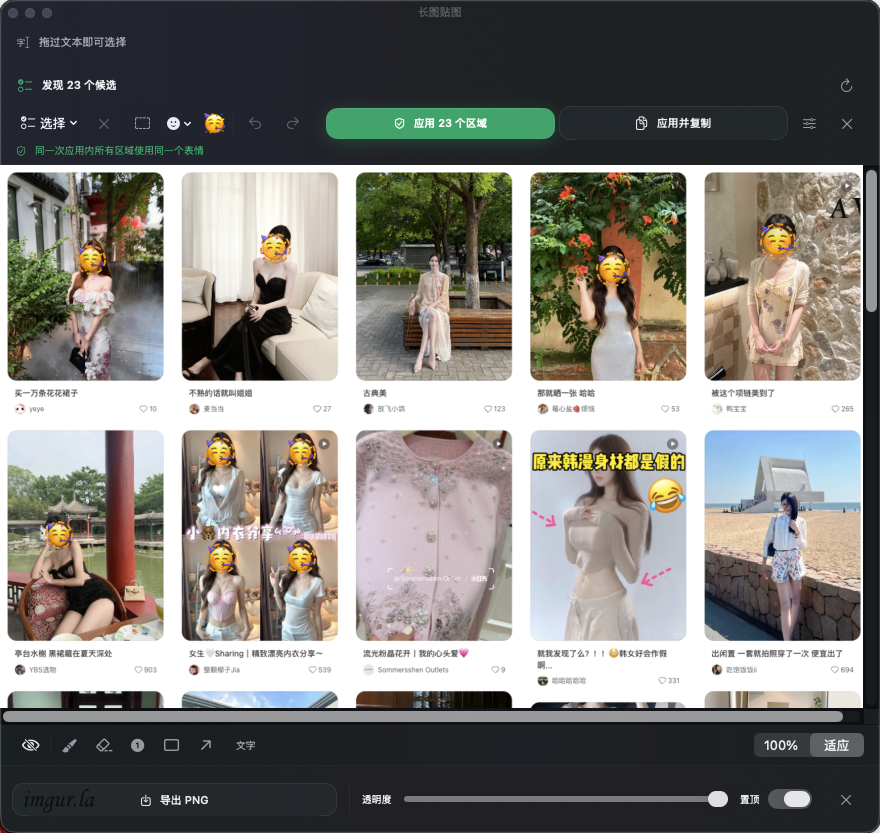The height and width of the screenshot is (833, 880).
Task: Click the undo arrow
Action: pos(255,123)
